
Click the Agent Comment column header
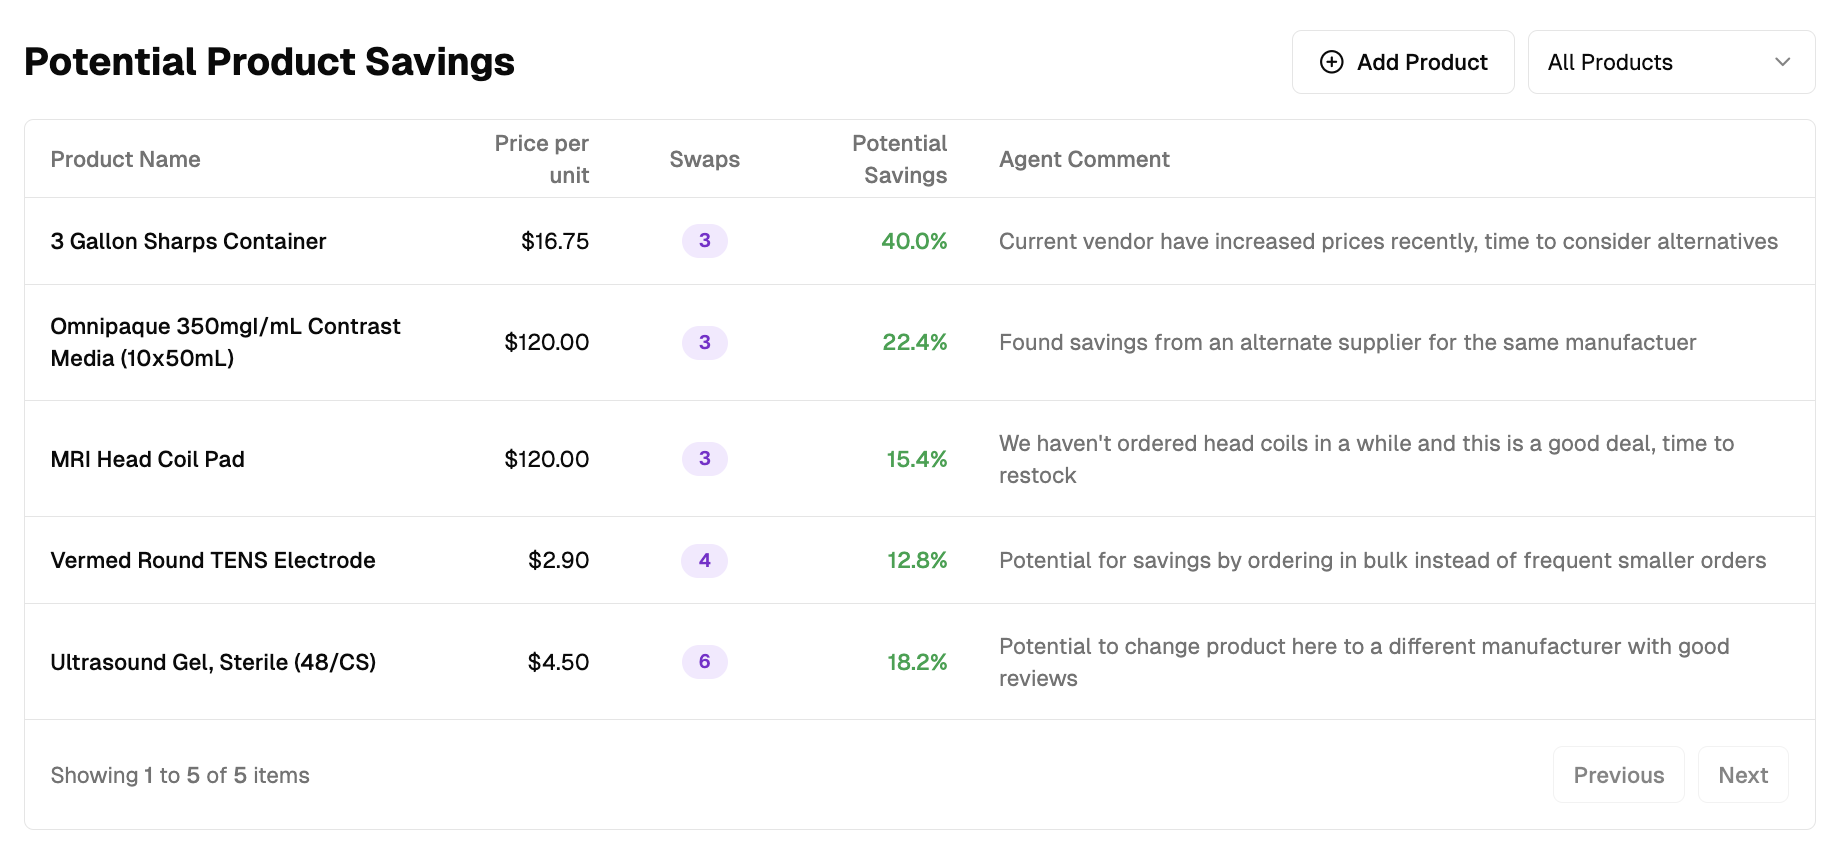pos(1084,159)
